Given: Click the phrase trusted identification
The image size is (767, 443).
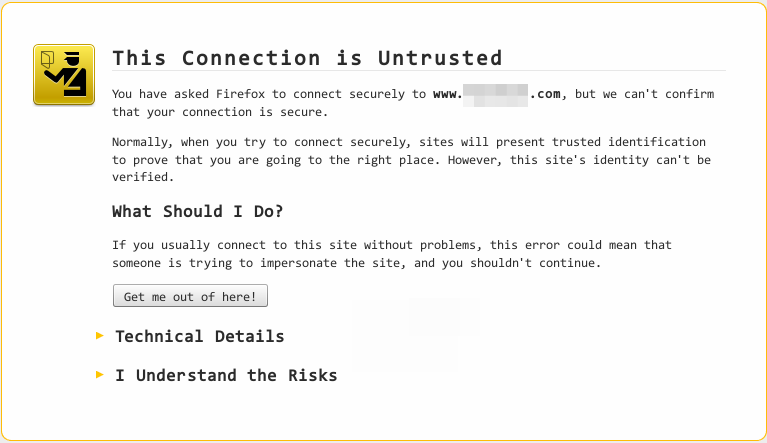Looking at the screenshot, I should point(629,142).
